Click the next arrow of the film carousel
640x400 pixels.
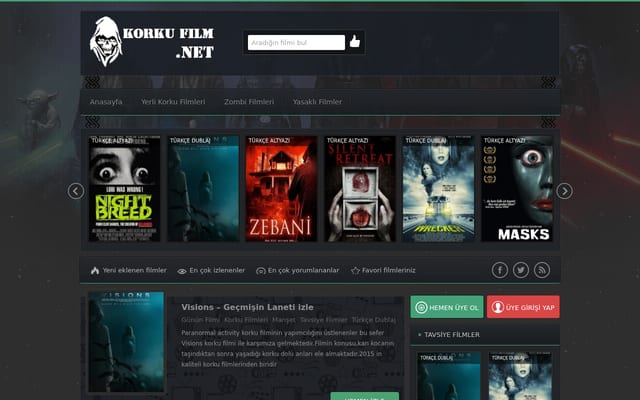[564, 191]
